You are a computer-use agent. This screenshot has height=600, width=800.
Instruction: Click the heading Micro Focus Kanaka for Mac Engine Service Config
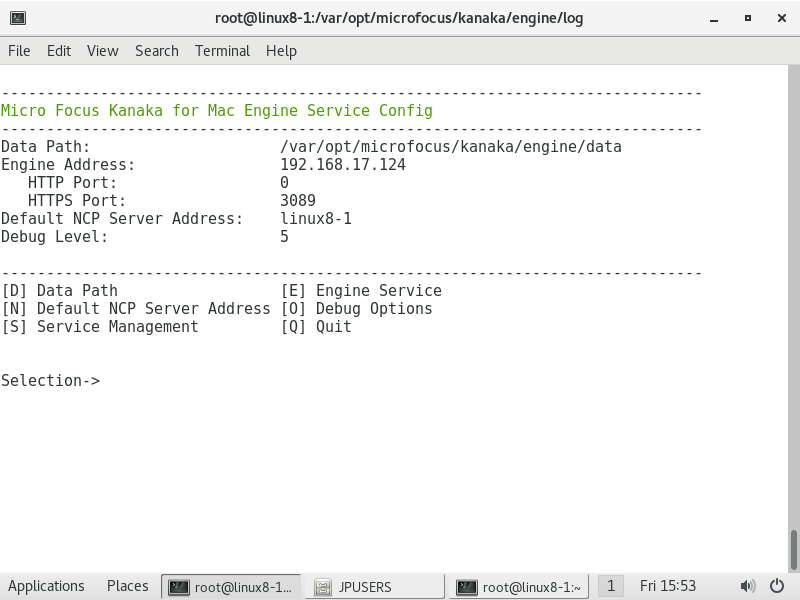click(x=217, y=111)
